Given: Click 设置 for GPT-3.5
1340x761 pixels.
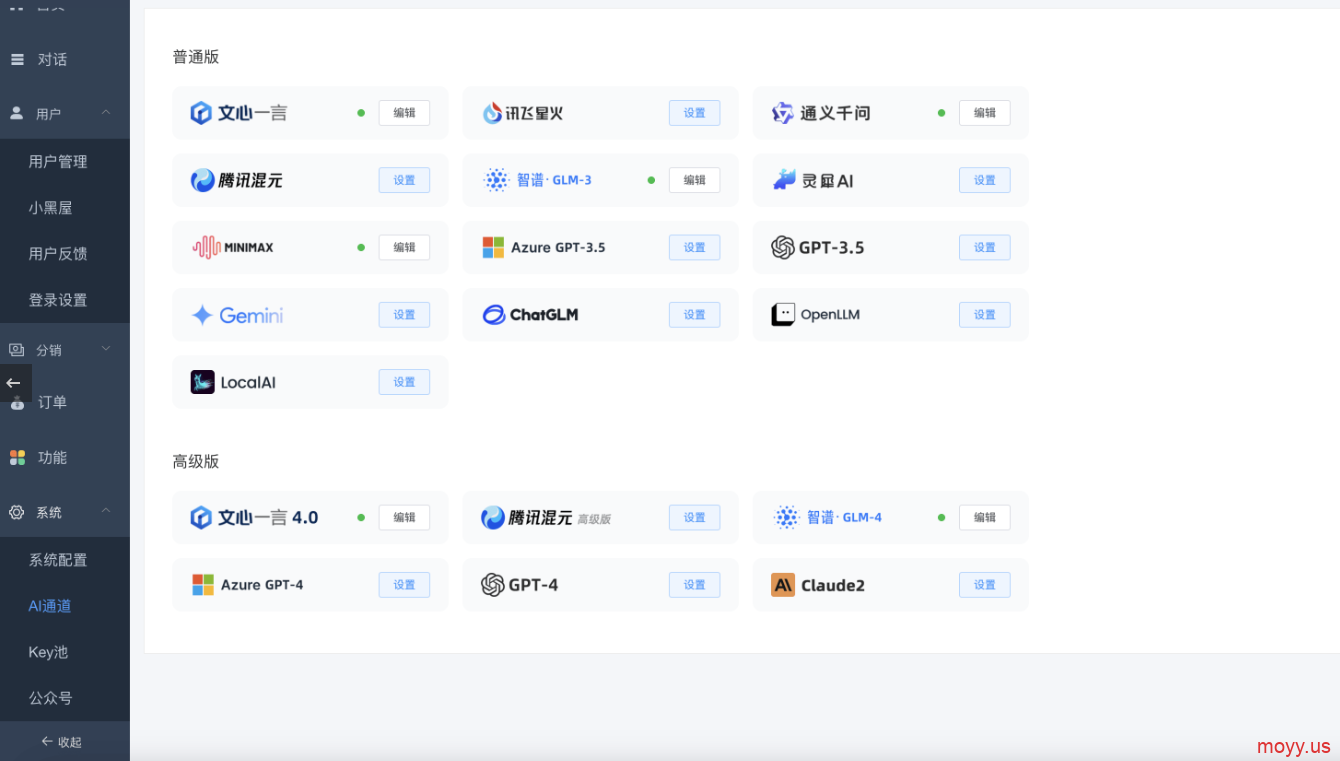Looking at the screenshot, I should click(985, 247).
